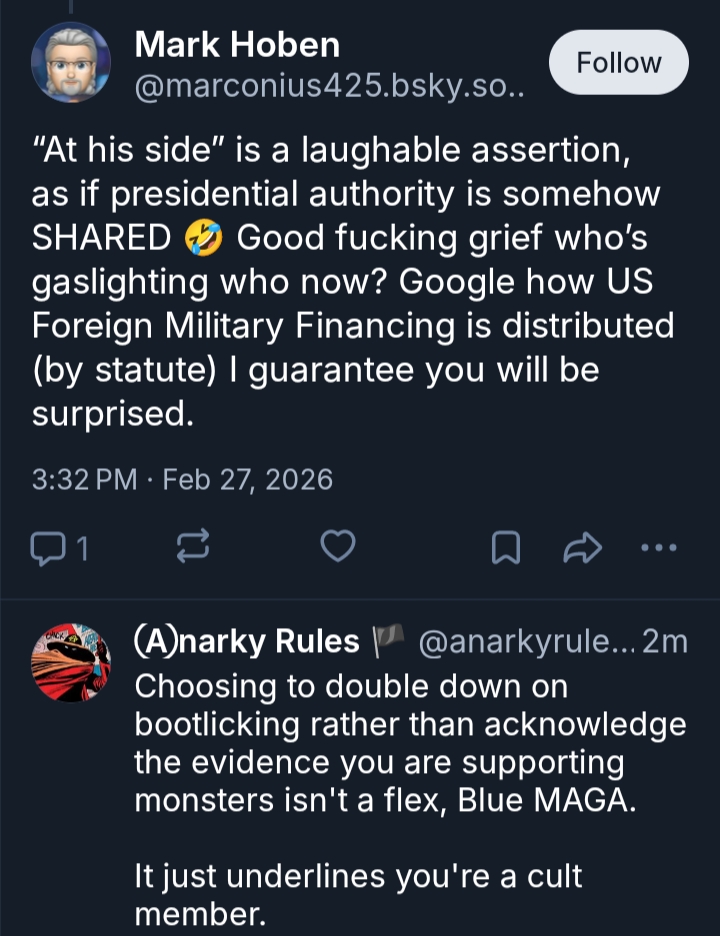Open the @marconius425.bsky.so handle link
720x936 pixels.
coord(330,88)
